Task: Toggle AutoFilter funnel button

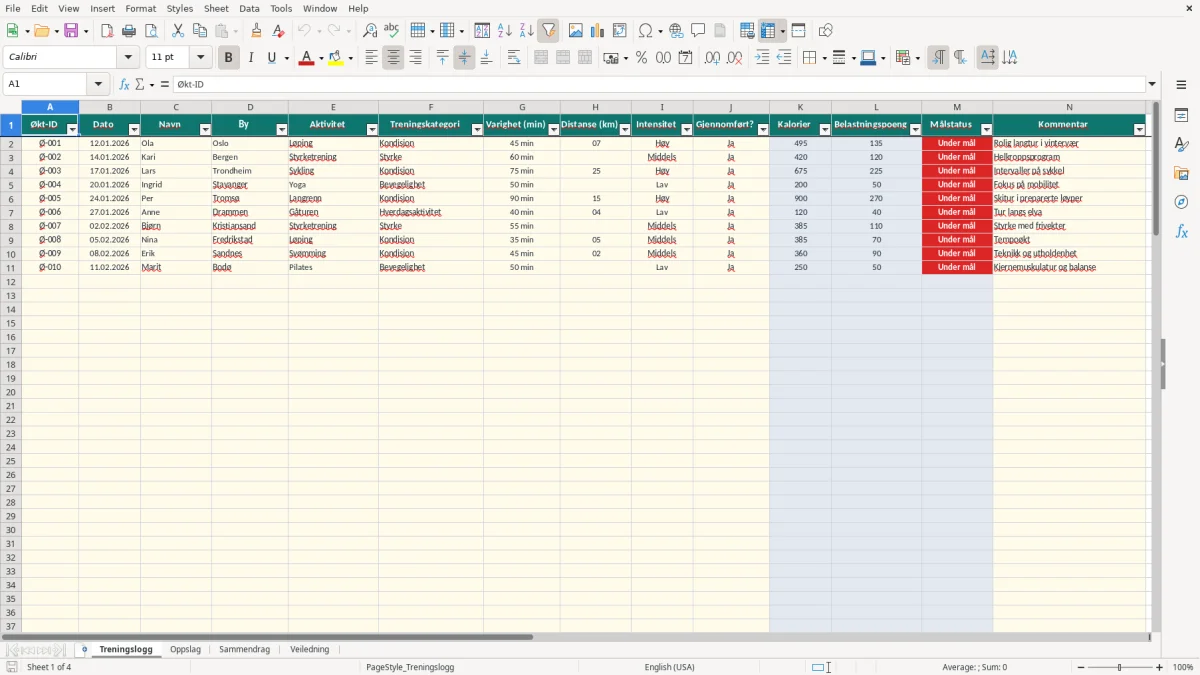Action: click(x=548, y=31)
